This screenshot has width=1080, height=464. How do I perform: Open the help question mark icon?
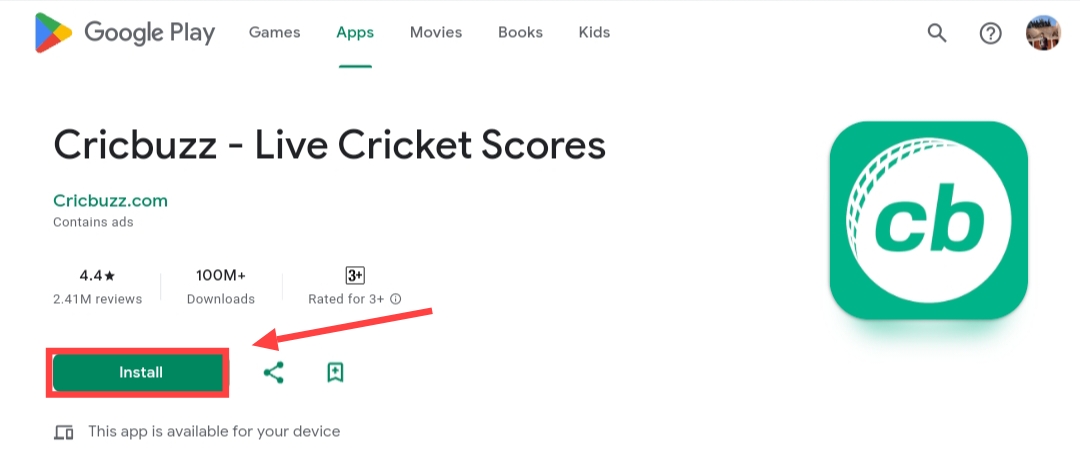(990, 33)
